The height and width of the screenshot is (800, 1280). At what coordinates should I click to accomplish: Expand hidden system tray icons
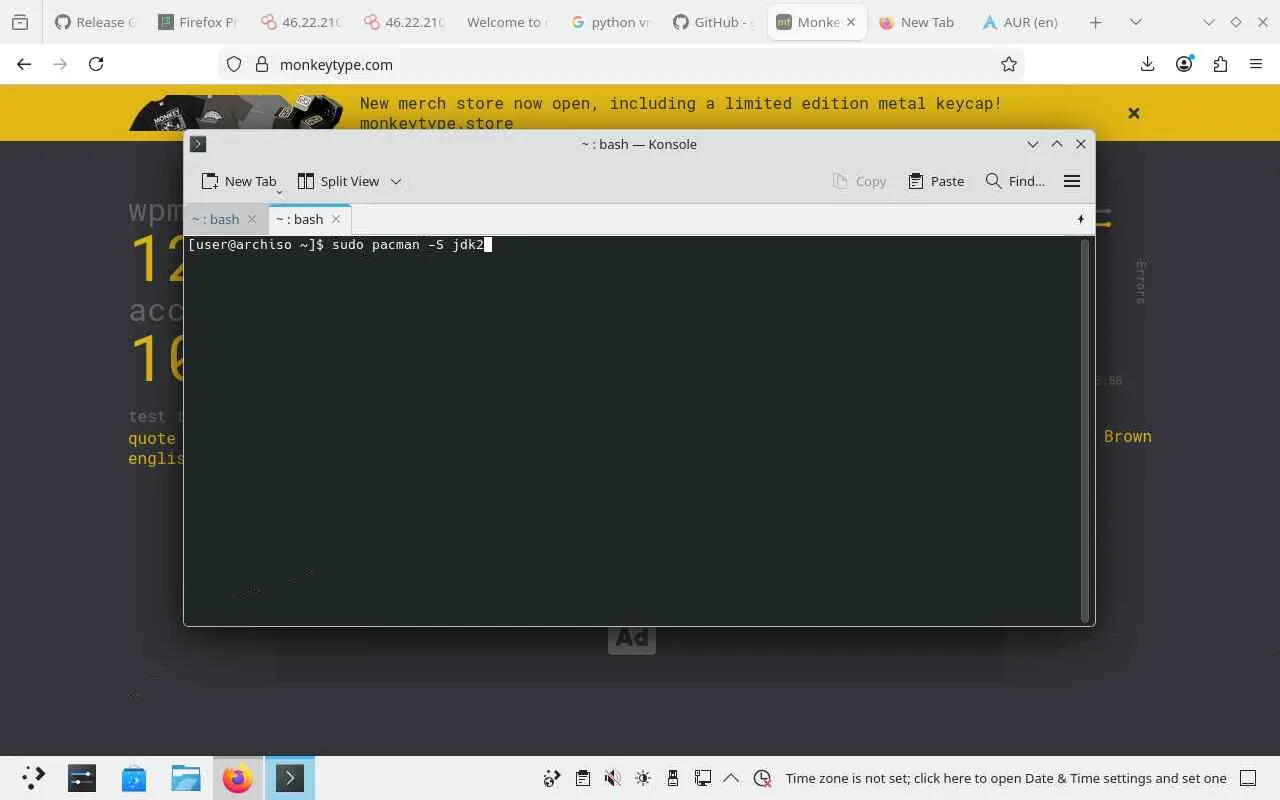(x=731, y=778)
